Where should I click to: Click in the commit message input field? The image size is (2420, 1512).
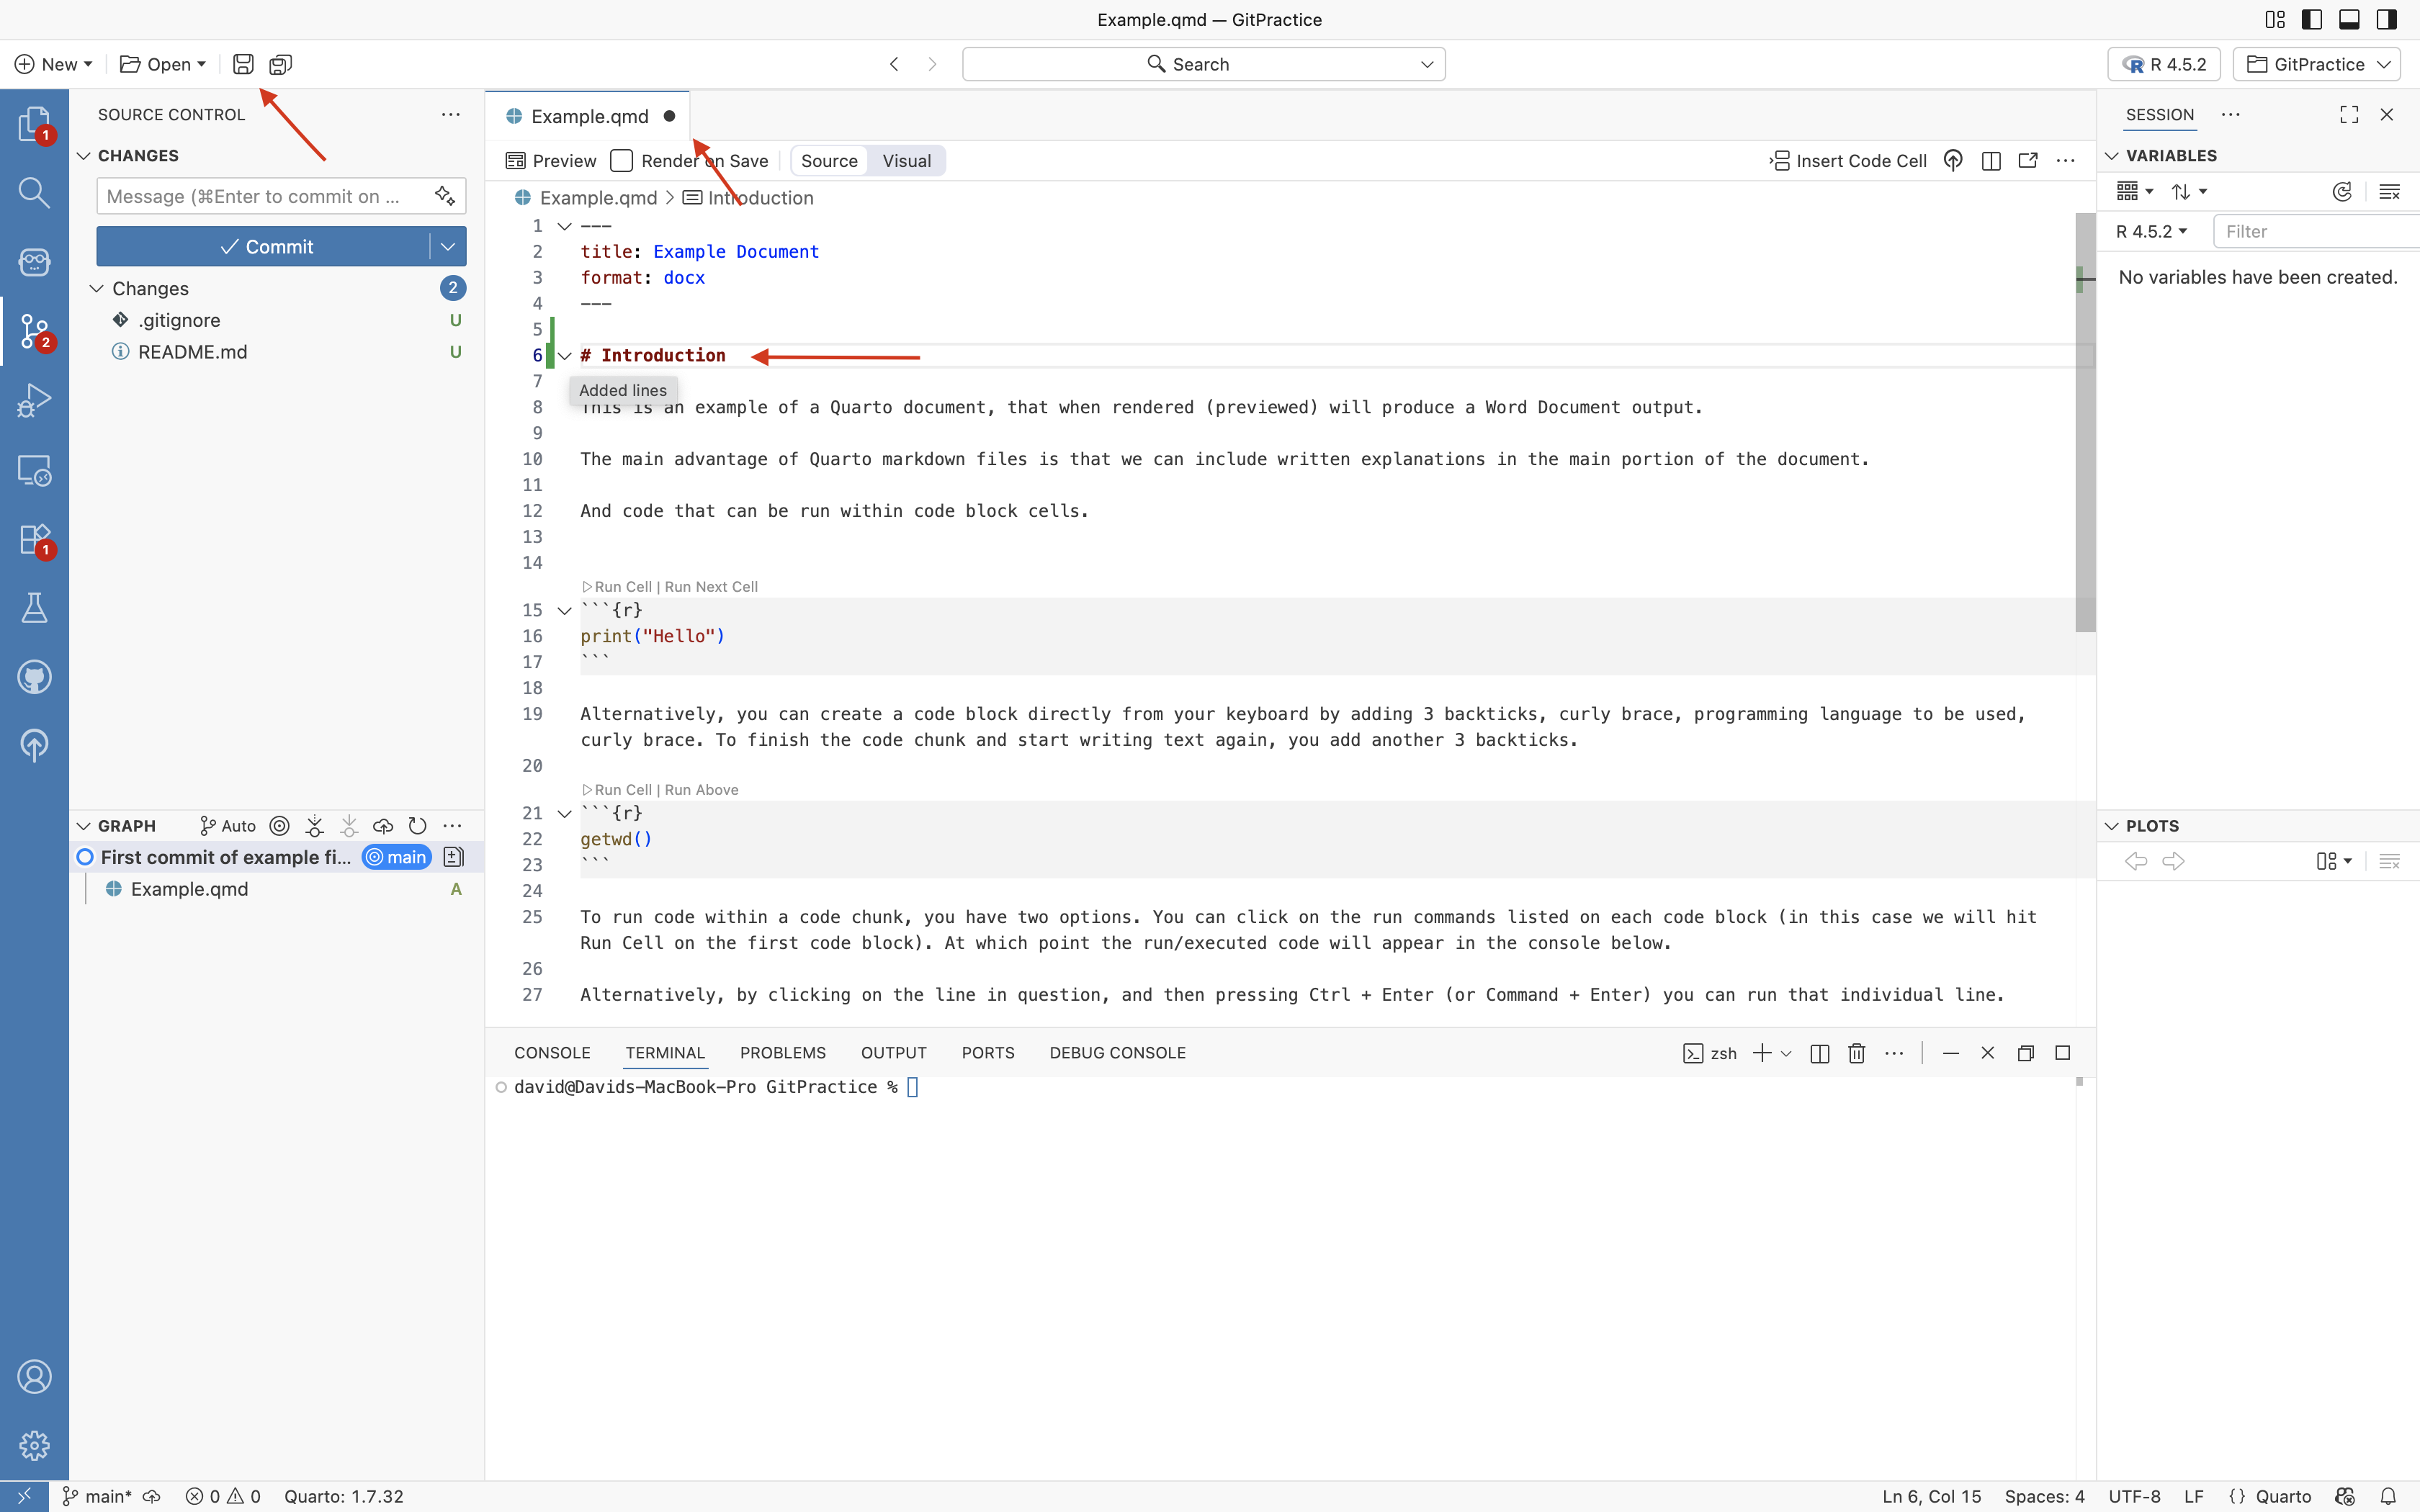[x=260, y=196]
